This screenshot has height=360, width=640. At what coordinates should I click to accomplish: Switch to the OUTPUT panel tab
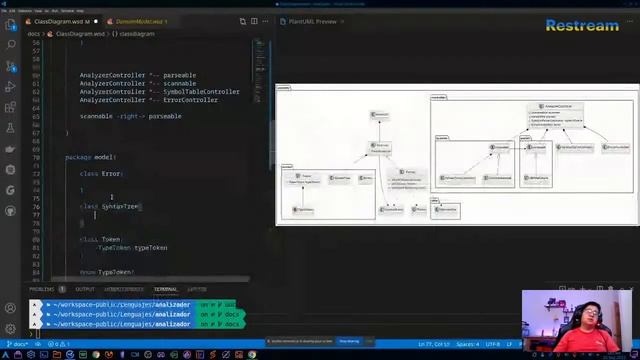tap(85, 289)
